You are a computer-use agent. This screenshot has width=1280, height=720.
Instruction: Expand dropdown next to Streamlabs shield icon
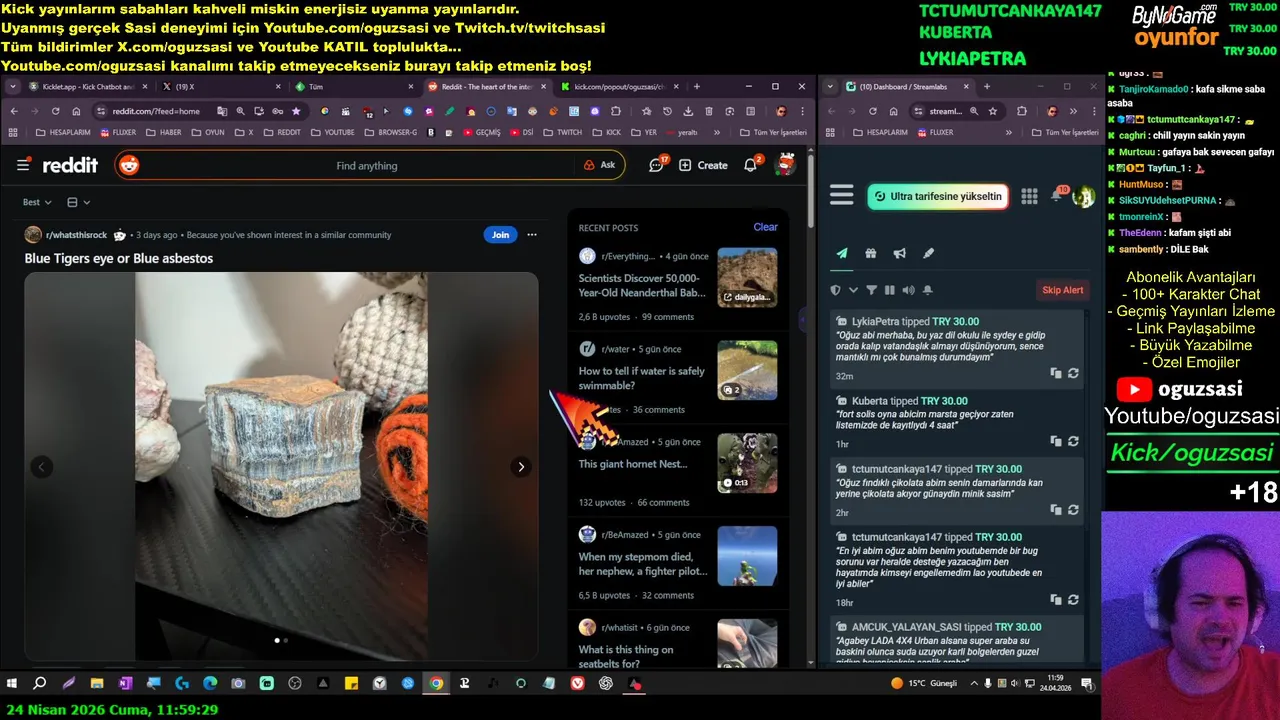[x=853, y=290]
